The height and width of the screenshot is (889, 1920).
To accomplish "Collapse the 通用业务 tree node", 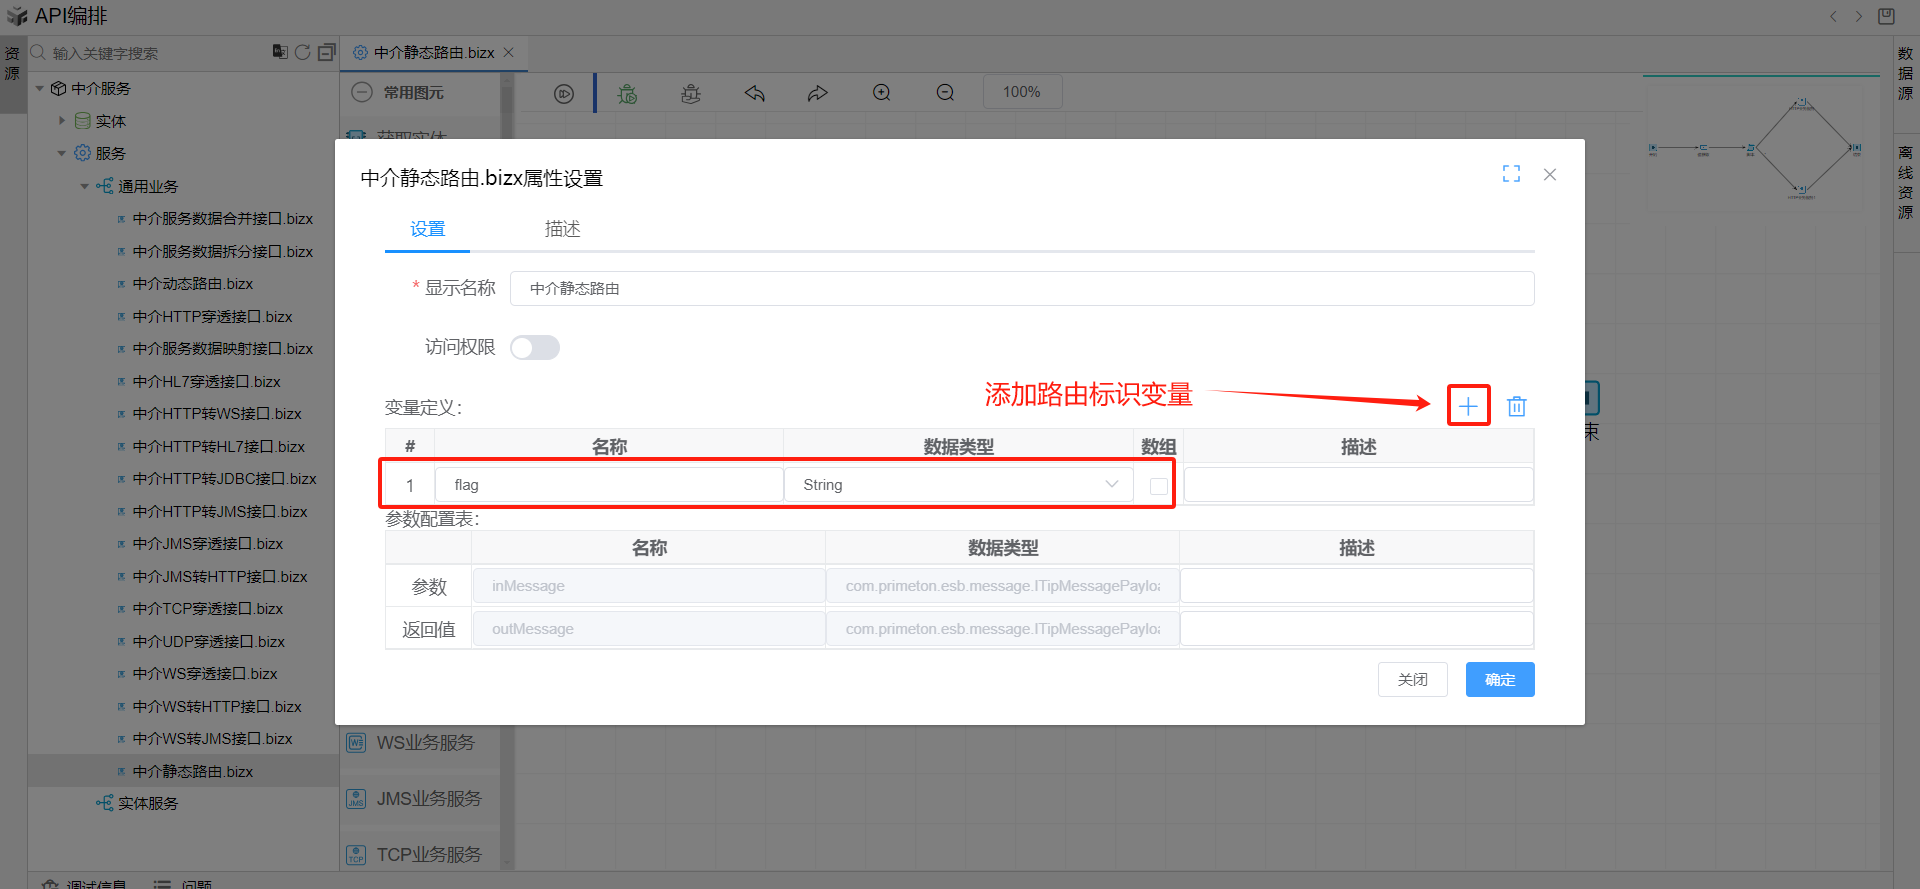I will [84, 186].
